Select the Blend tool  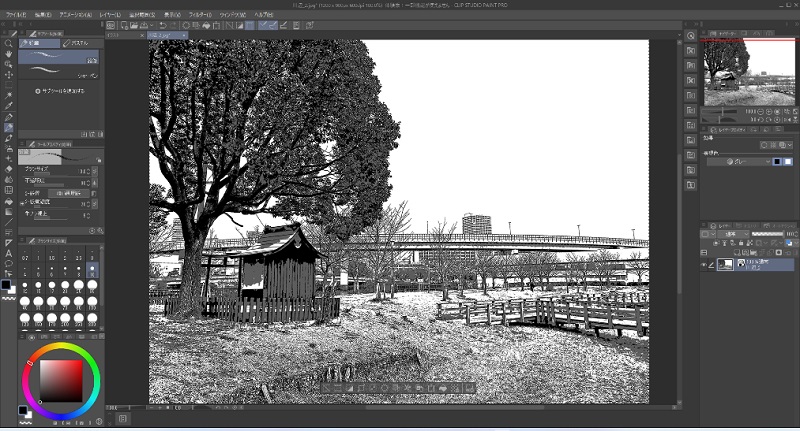[9, 180]
